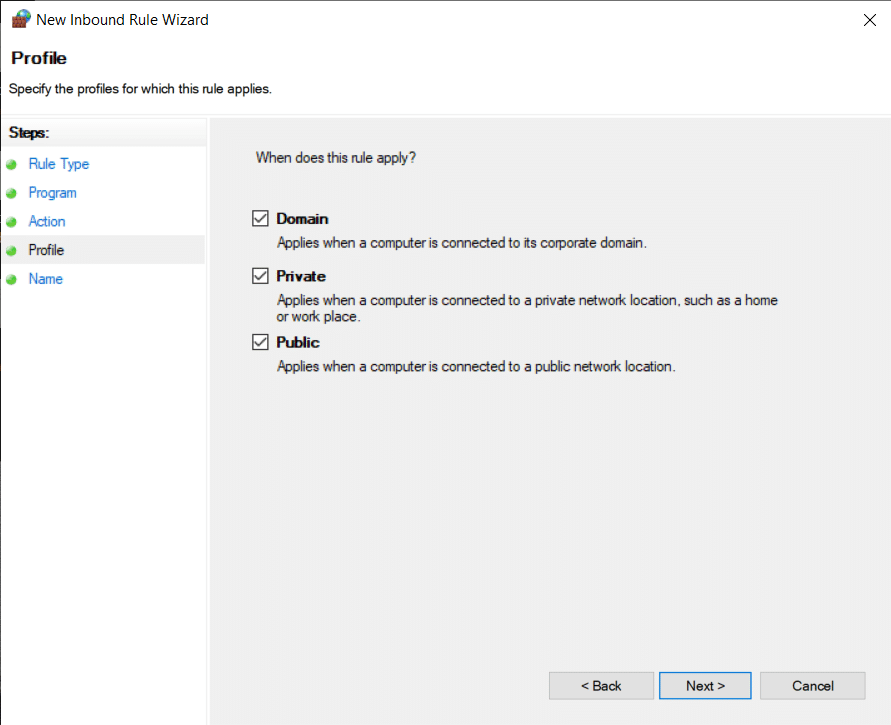The width and height of the screenshot is (891, 725).
Task: Click the green bullet beside Rule Type
Action: 11,164
